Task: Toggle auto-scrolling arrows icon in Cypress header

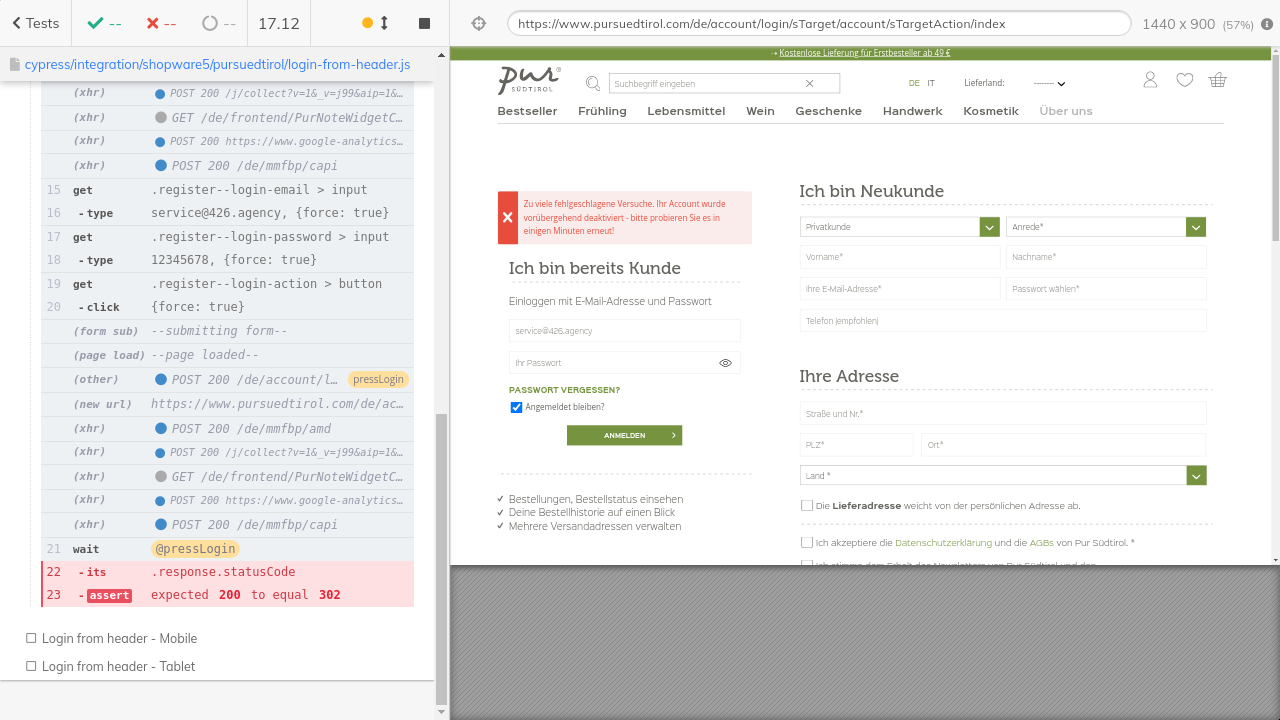Action: pos(384,23)
